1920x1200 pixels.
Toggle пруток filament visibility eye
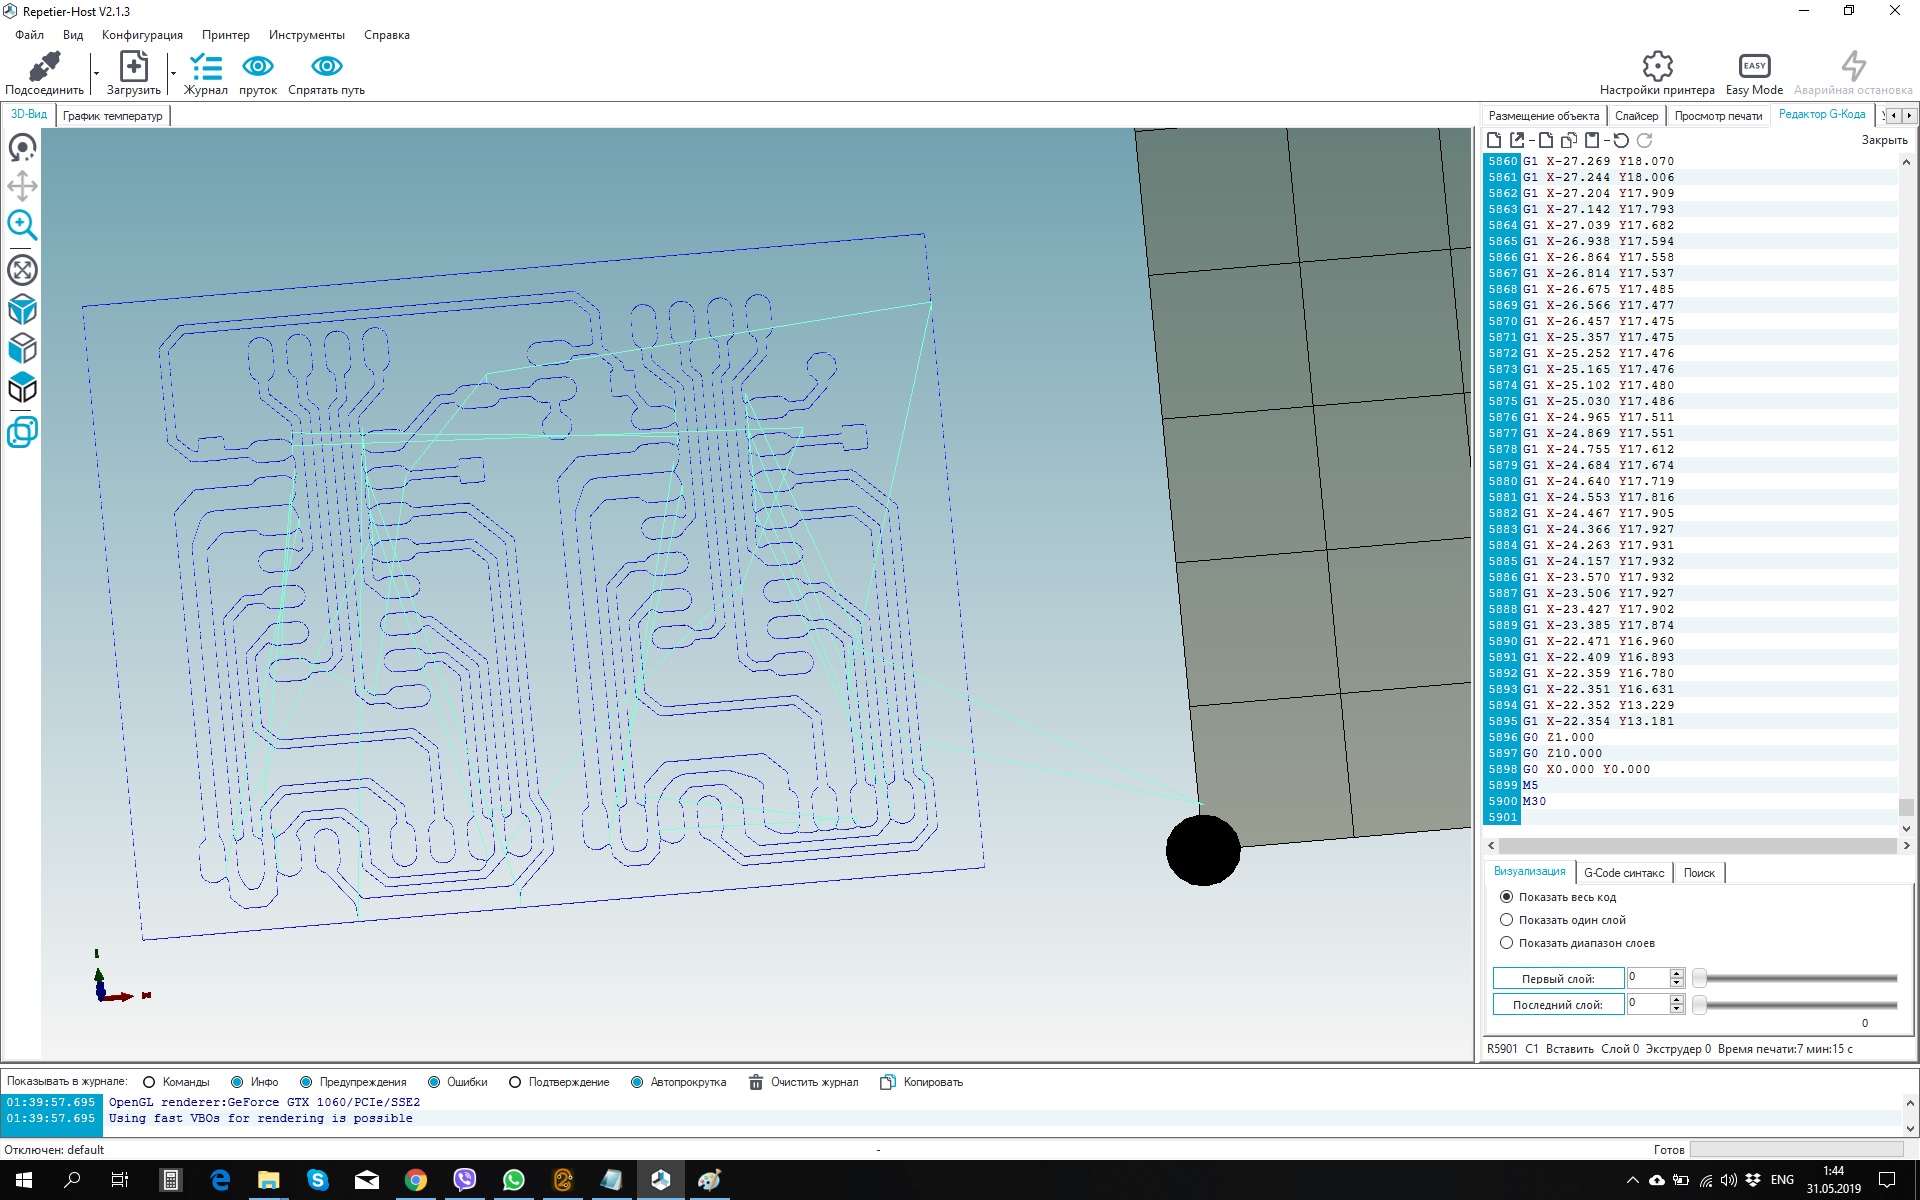(258, 67)
